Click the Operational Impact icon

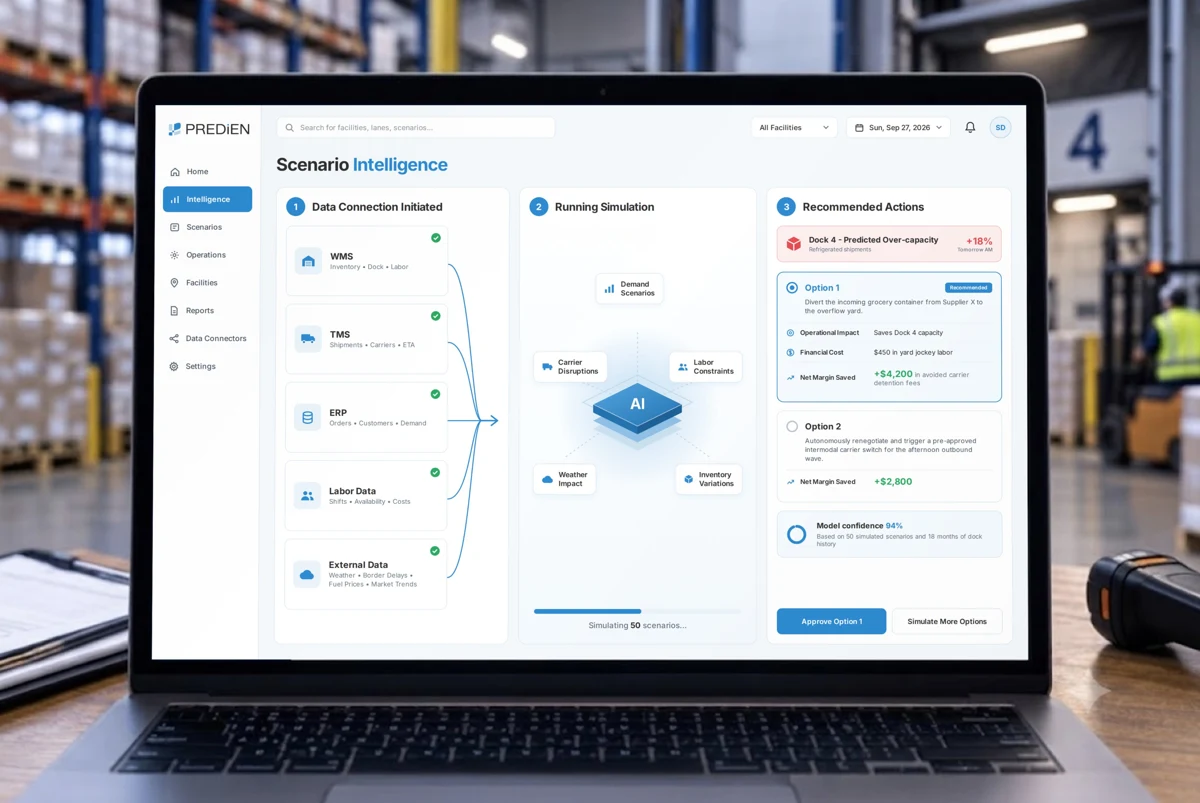[x=790, y=333]
